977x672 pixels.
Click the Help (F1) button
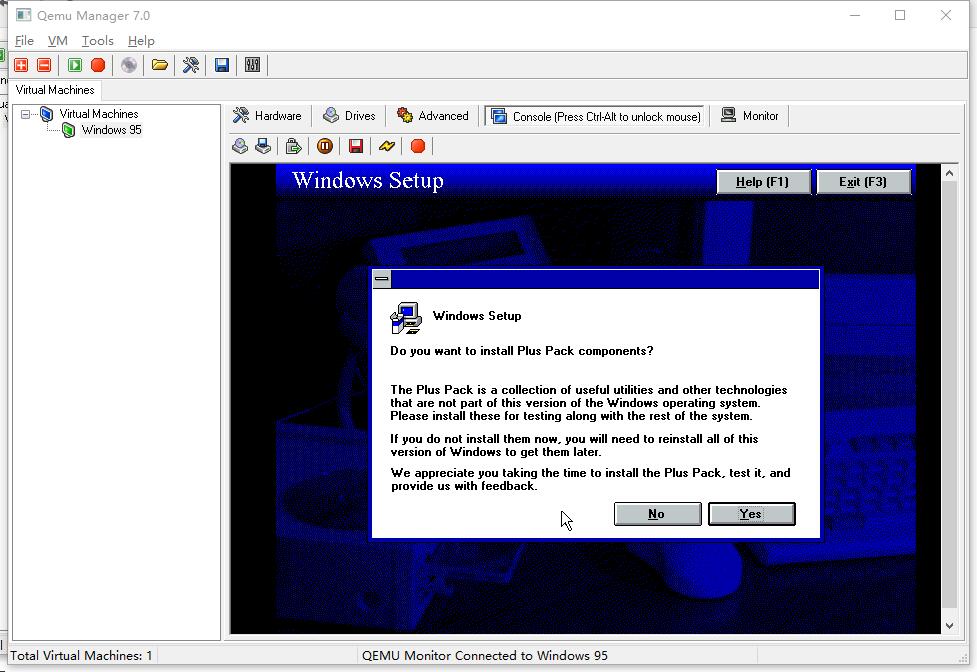763,182
